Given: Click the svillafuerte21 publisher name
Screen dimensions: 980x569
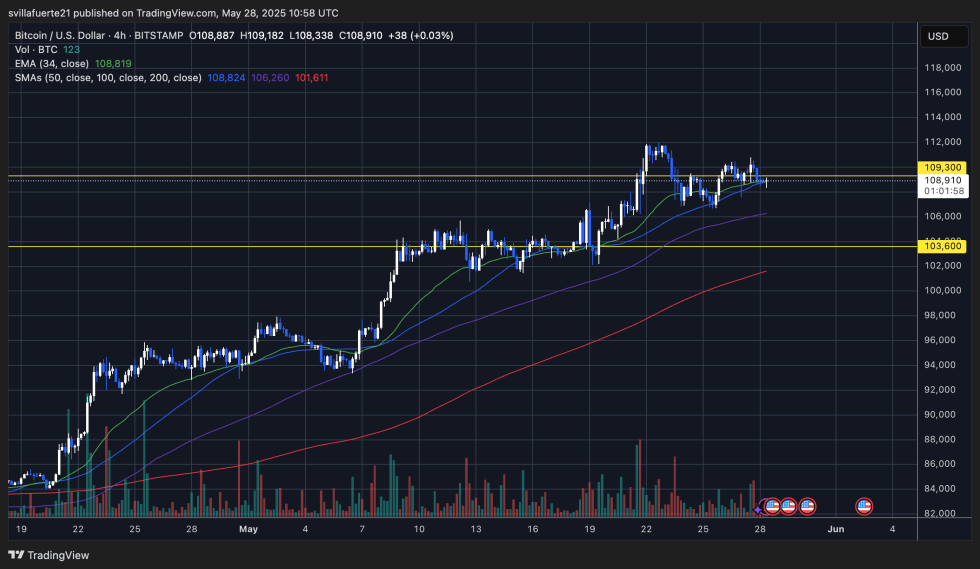Looking at the screenshot, I should tap(48, 13).
